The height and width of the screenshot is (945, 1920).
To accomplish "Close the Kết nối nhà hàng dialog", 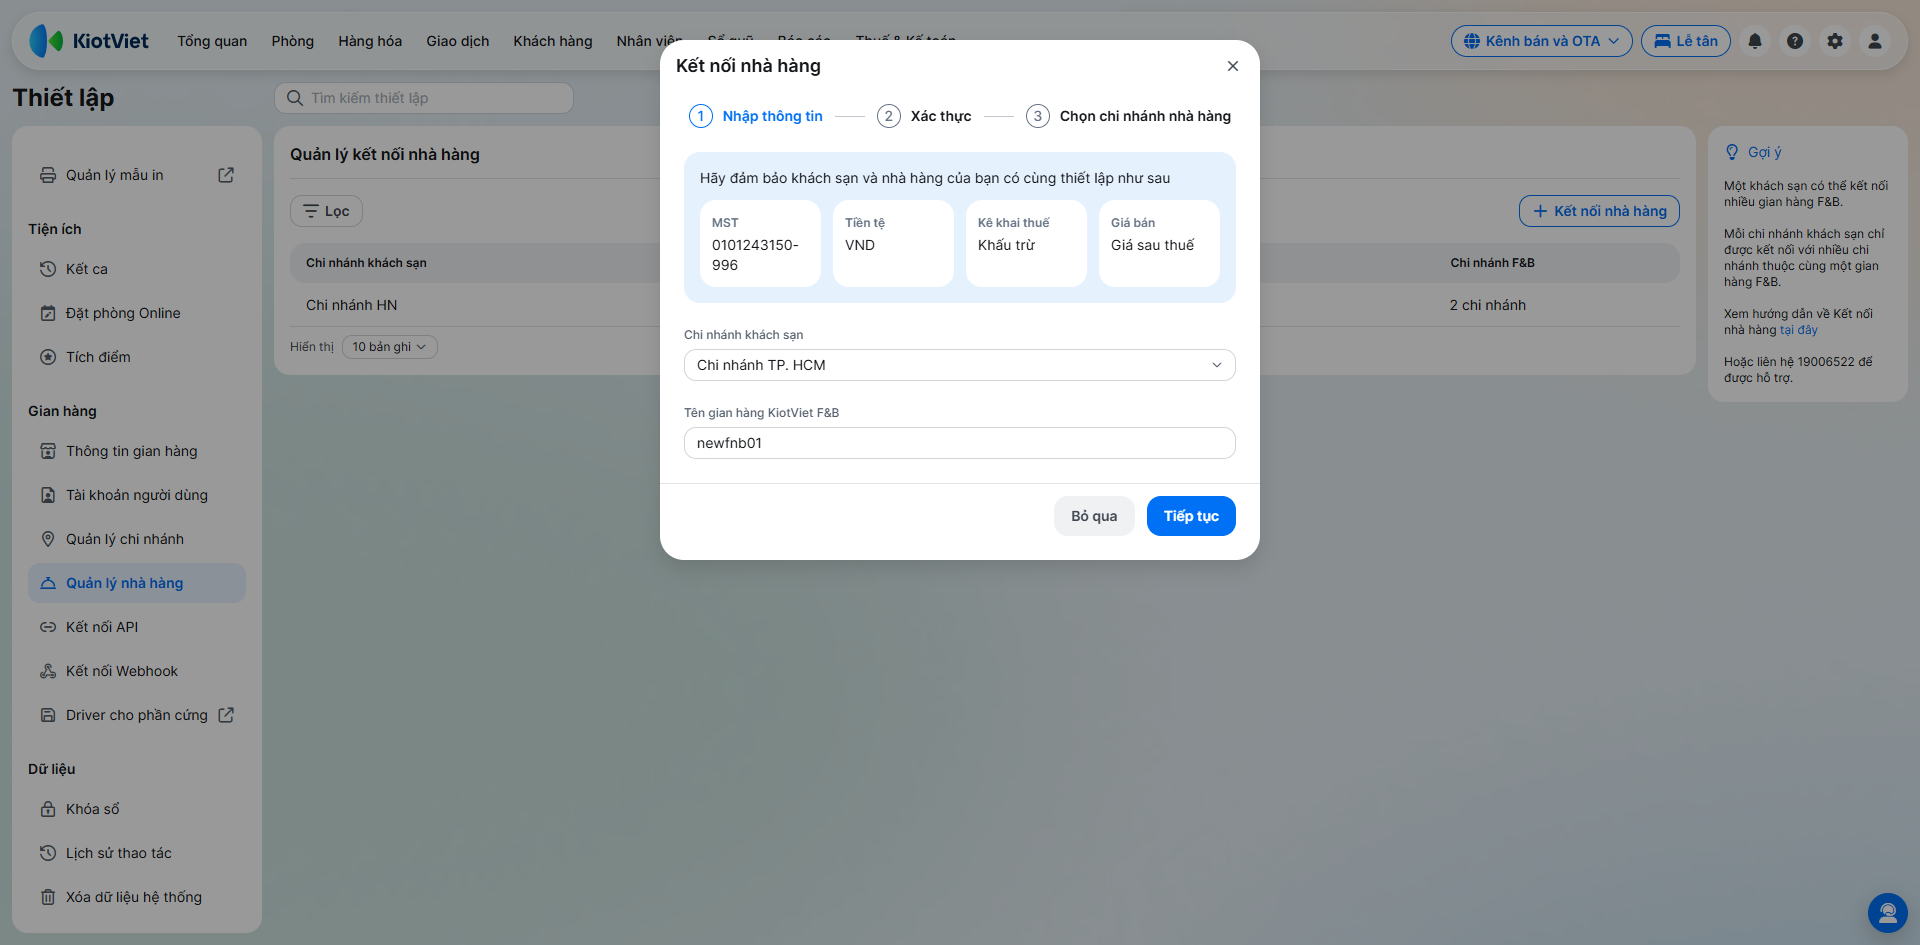I will pos(1233,66).
